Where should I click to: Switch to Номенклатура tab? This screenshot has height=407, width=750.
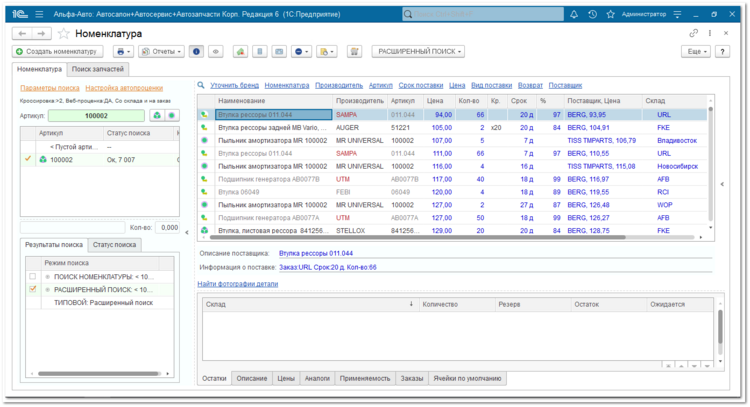pyautogui.click(x=39, y=69)
